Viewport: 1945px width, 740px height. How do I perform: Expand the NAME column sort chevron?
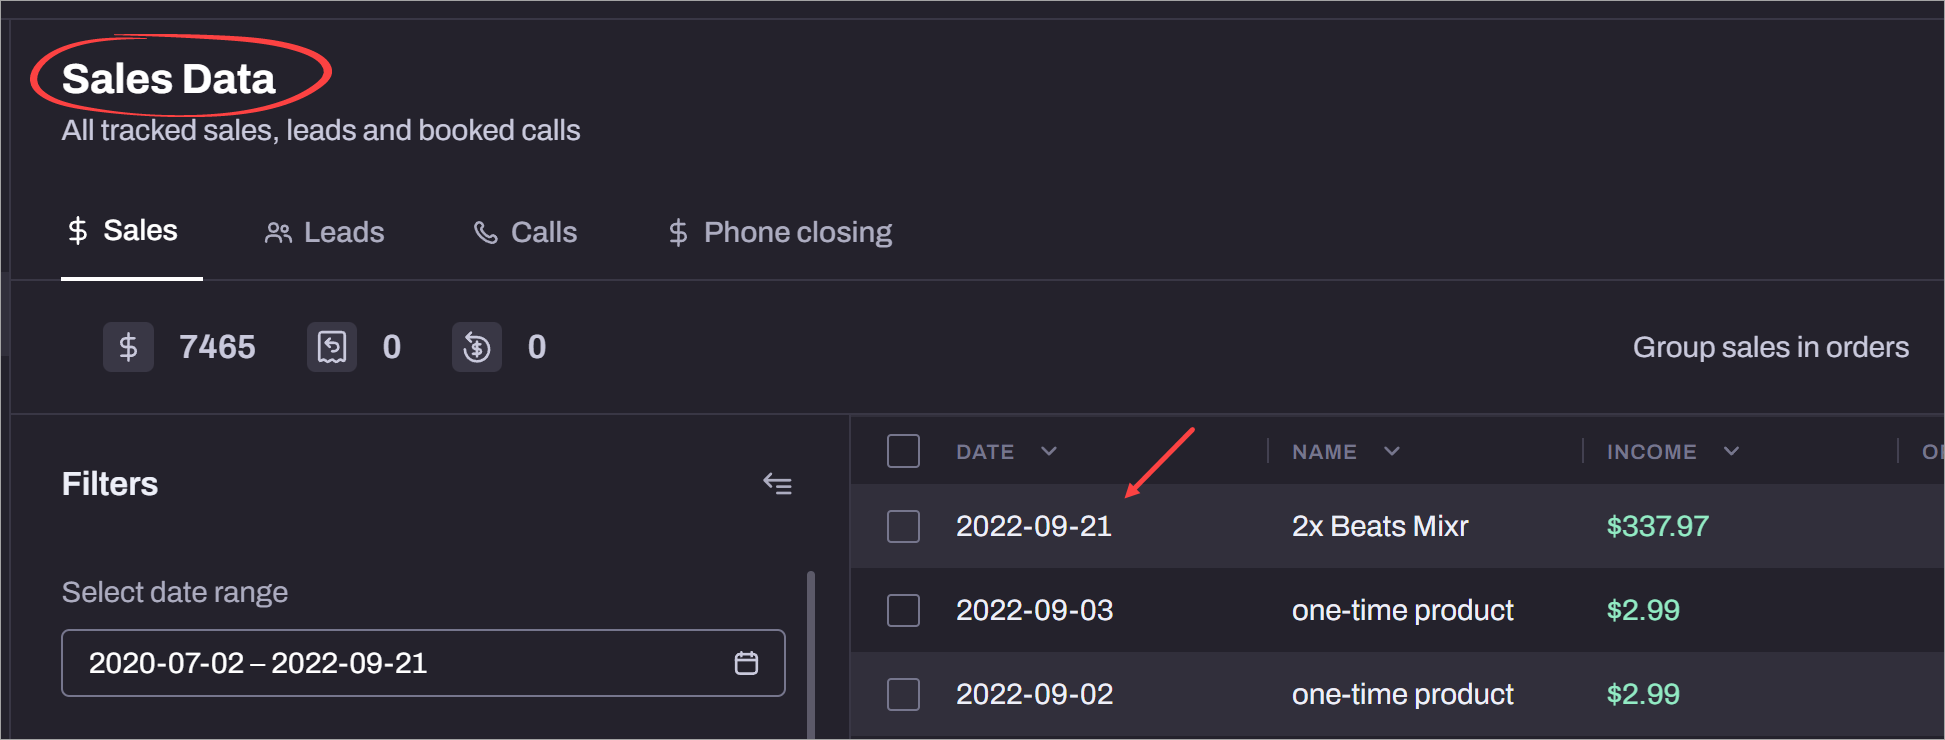(x=1392, y=452)
